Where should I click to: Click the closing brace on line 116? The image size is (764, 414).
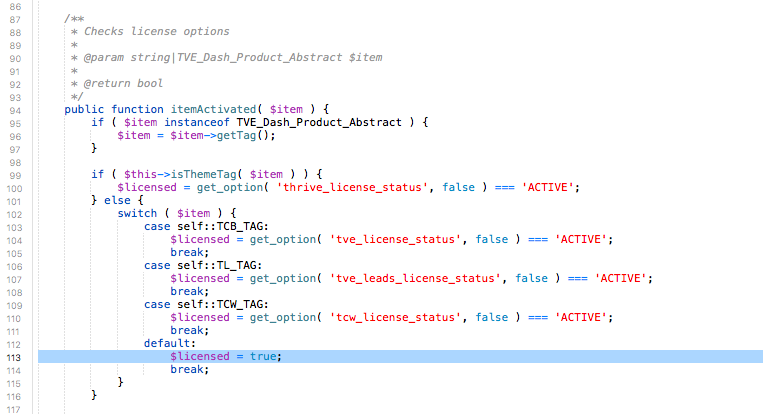coord(94,395)
